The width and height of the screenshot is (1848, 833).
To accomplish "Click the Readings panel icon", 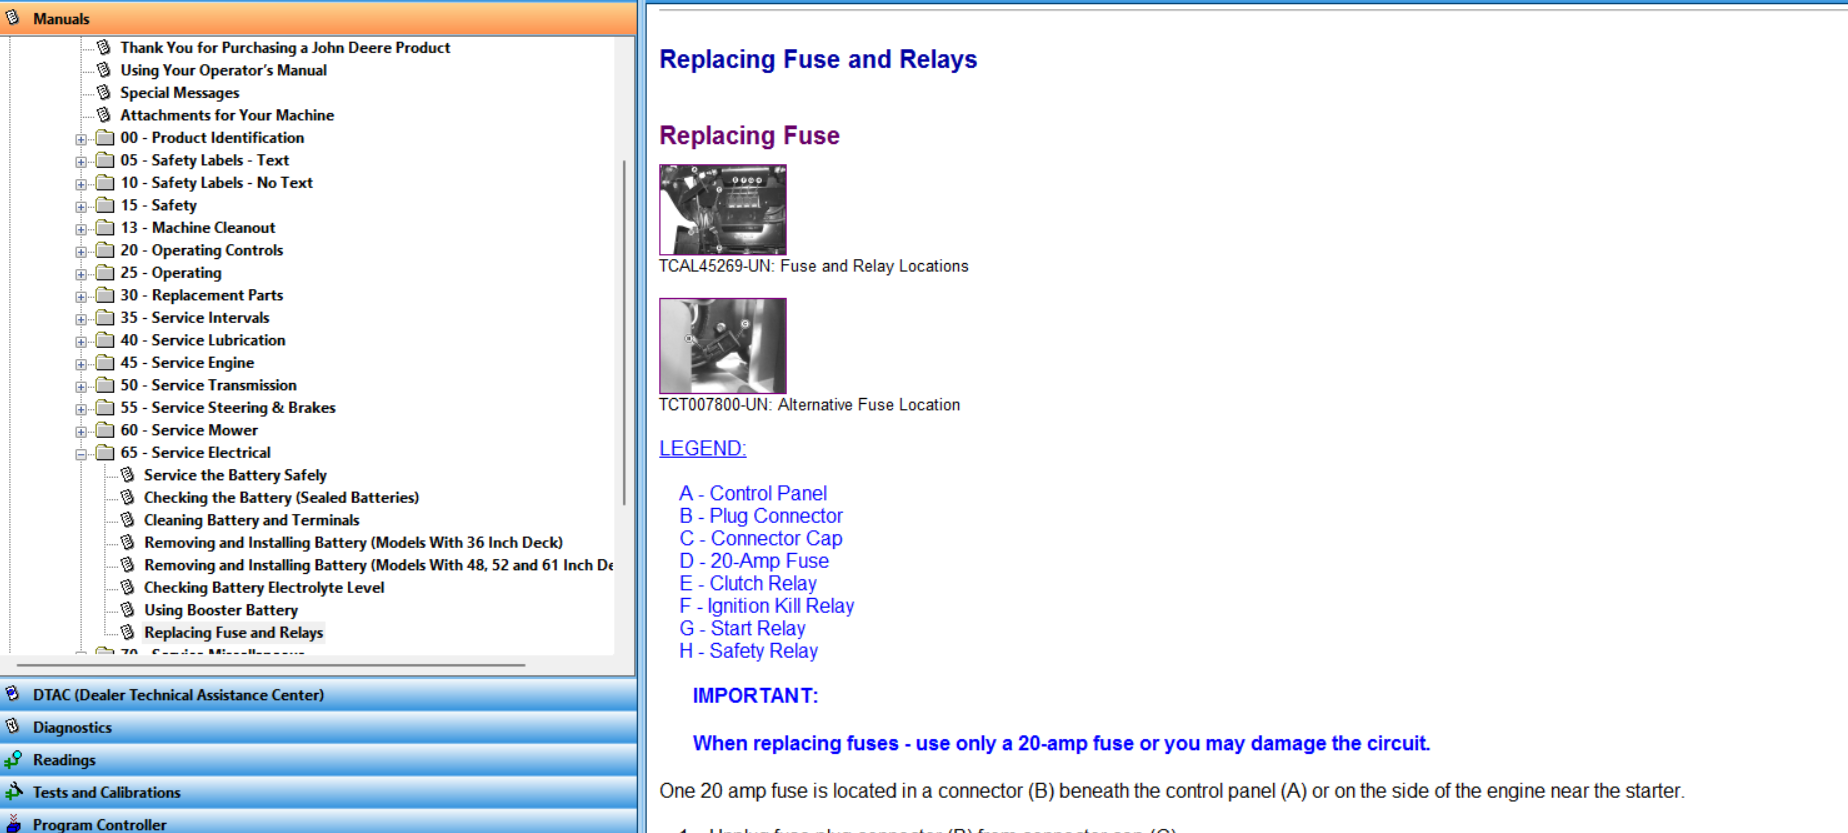I will point(14,760).
